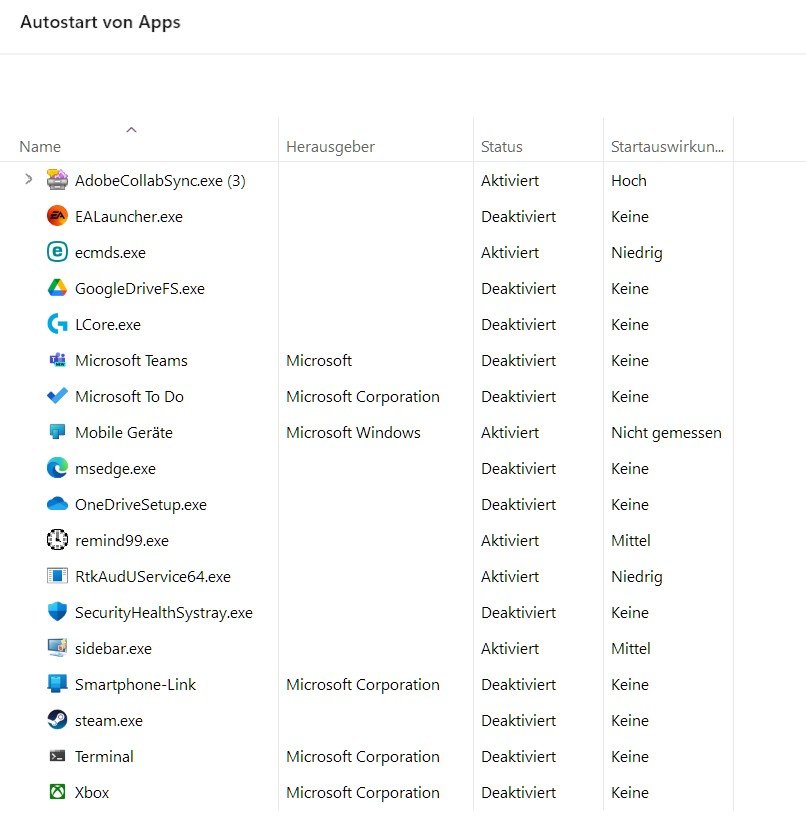
Task: Click the Nicht gemessen impact value
Action: point(666,433)
